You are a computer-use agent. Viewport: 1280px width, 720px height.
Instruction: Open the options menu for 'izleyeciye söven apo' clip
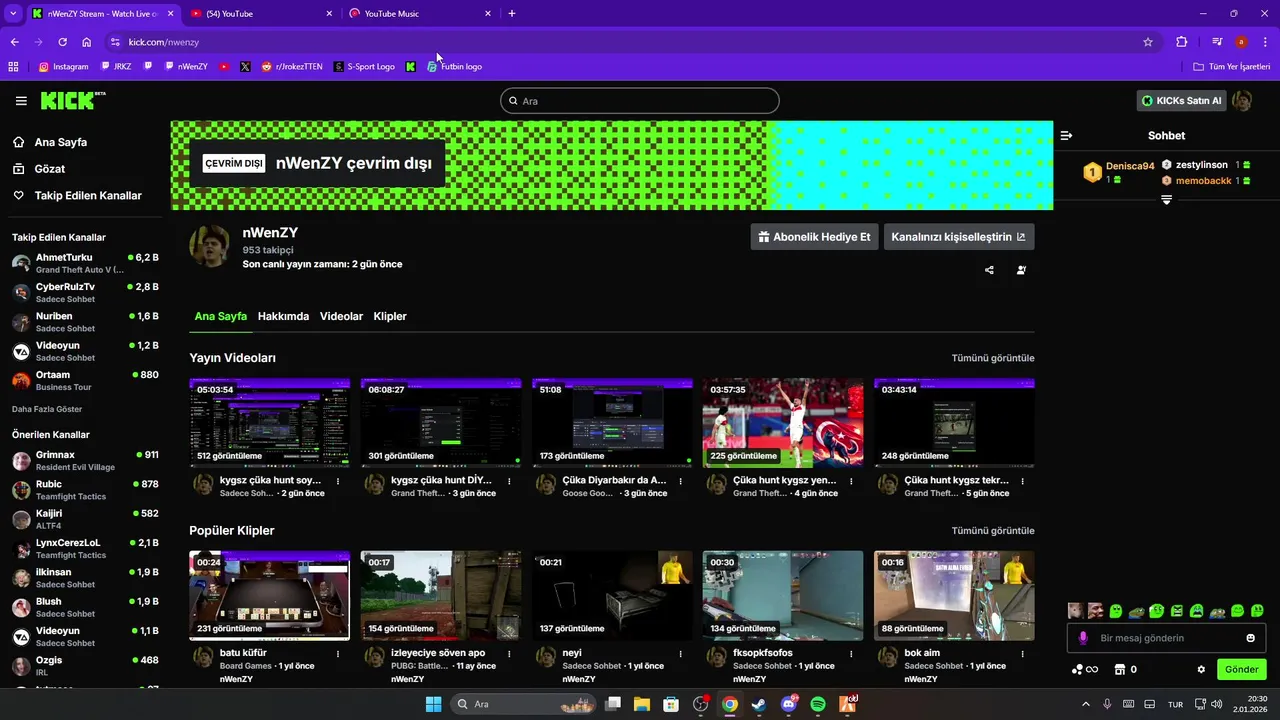point(510,654)
